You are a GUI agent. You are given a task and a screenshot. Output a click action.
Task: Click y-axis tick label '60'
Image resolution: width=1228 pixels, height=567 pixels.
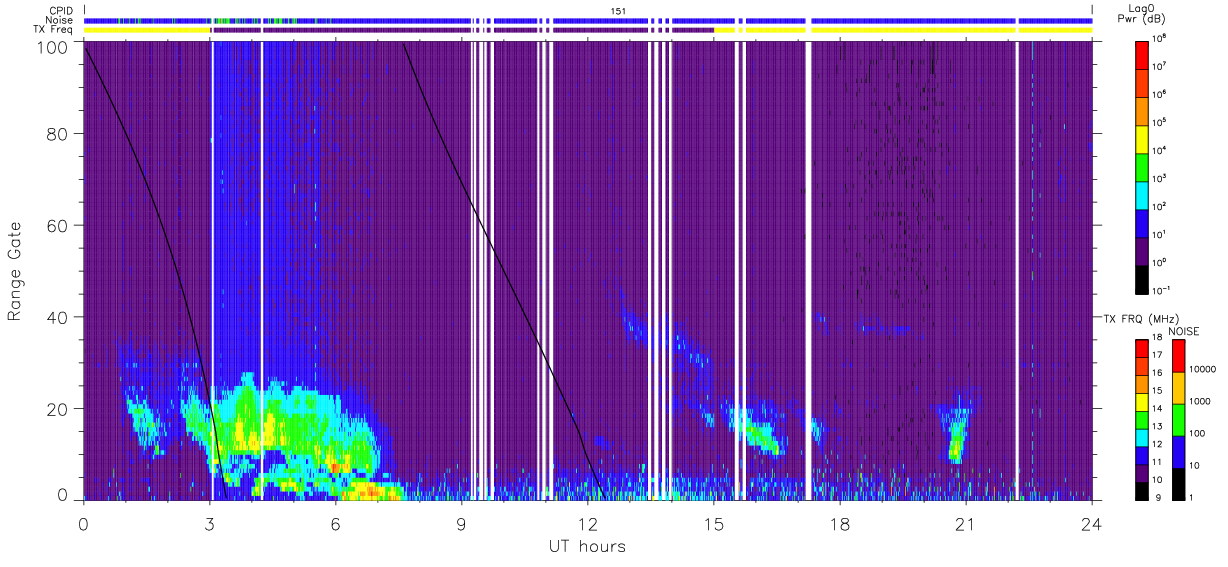(57, 226)
